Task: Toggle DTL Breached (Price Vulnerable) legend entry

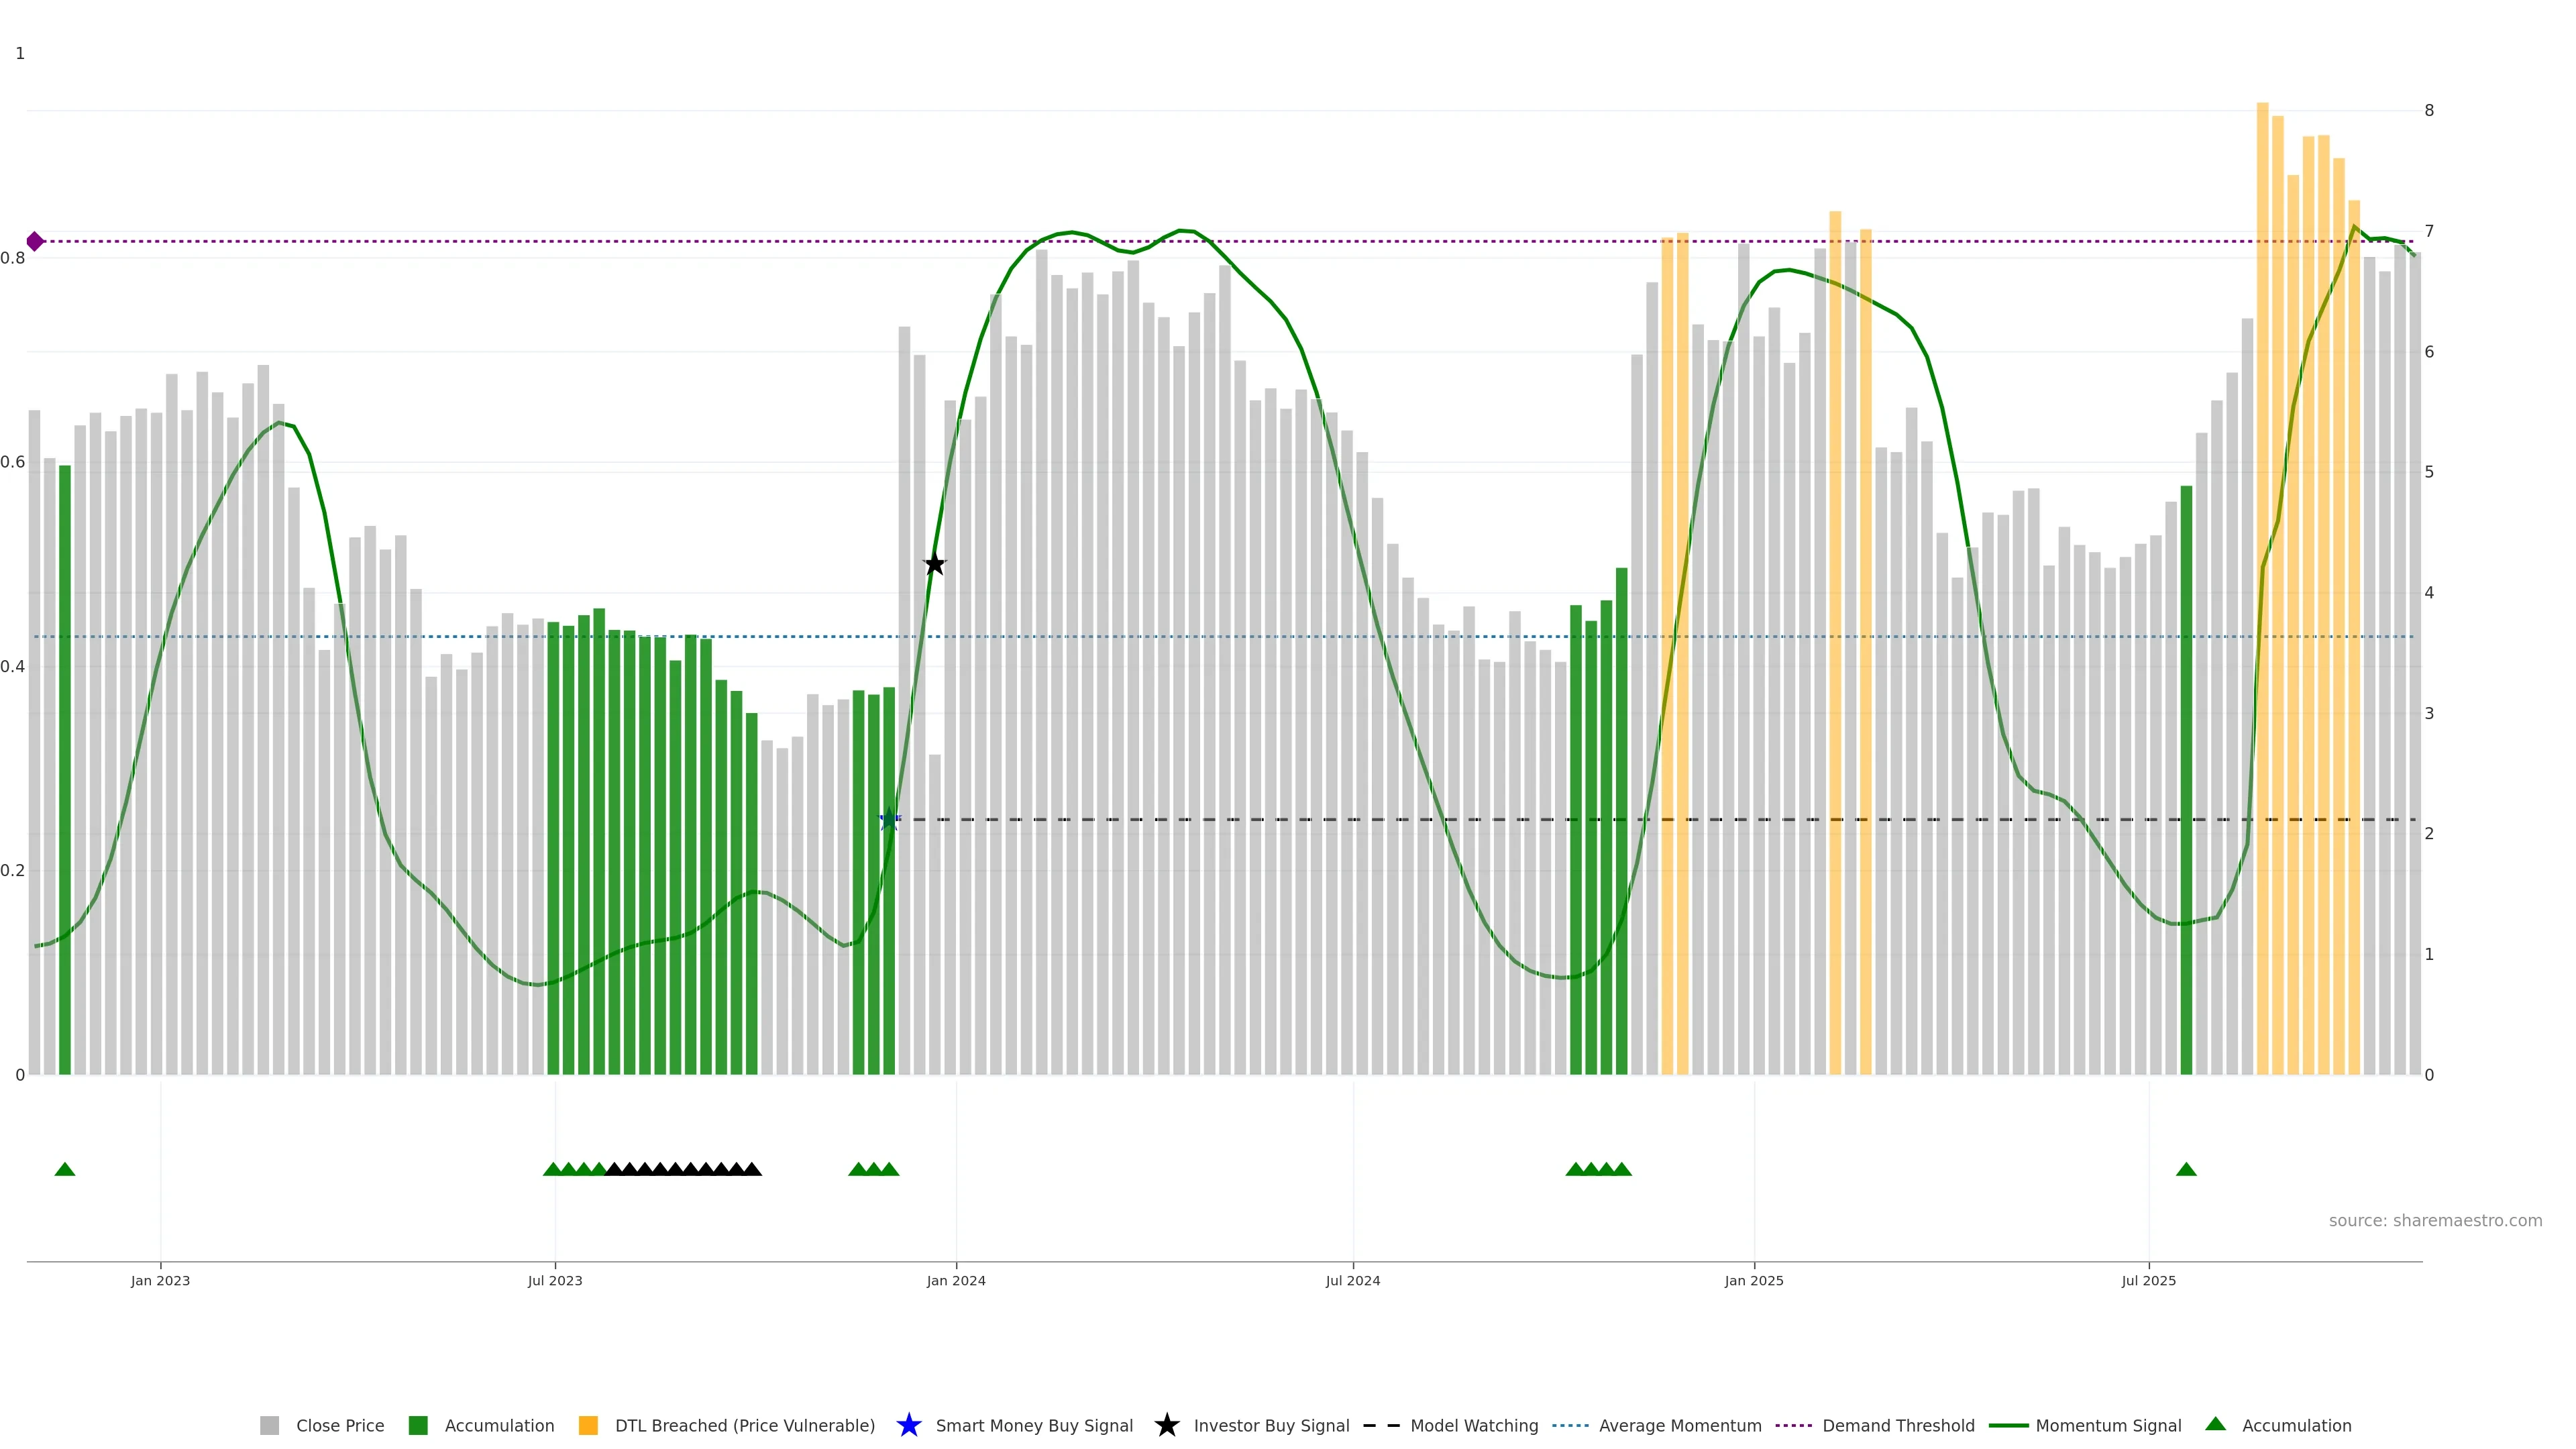Action: point(744,1425)
